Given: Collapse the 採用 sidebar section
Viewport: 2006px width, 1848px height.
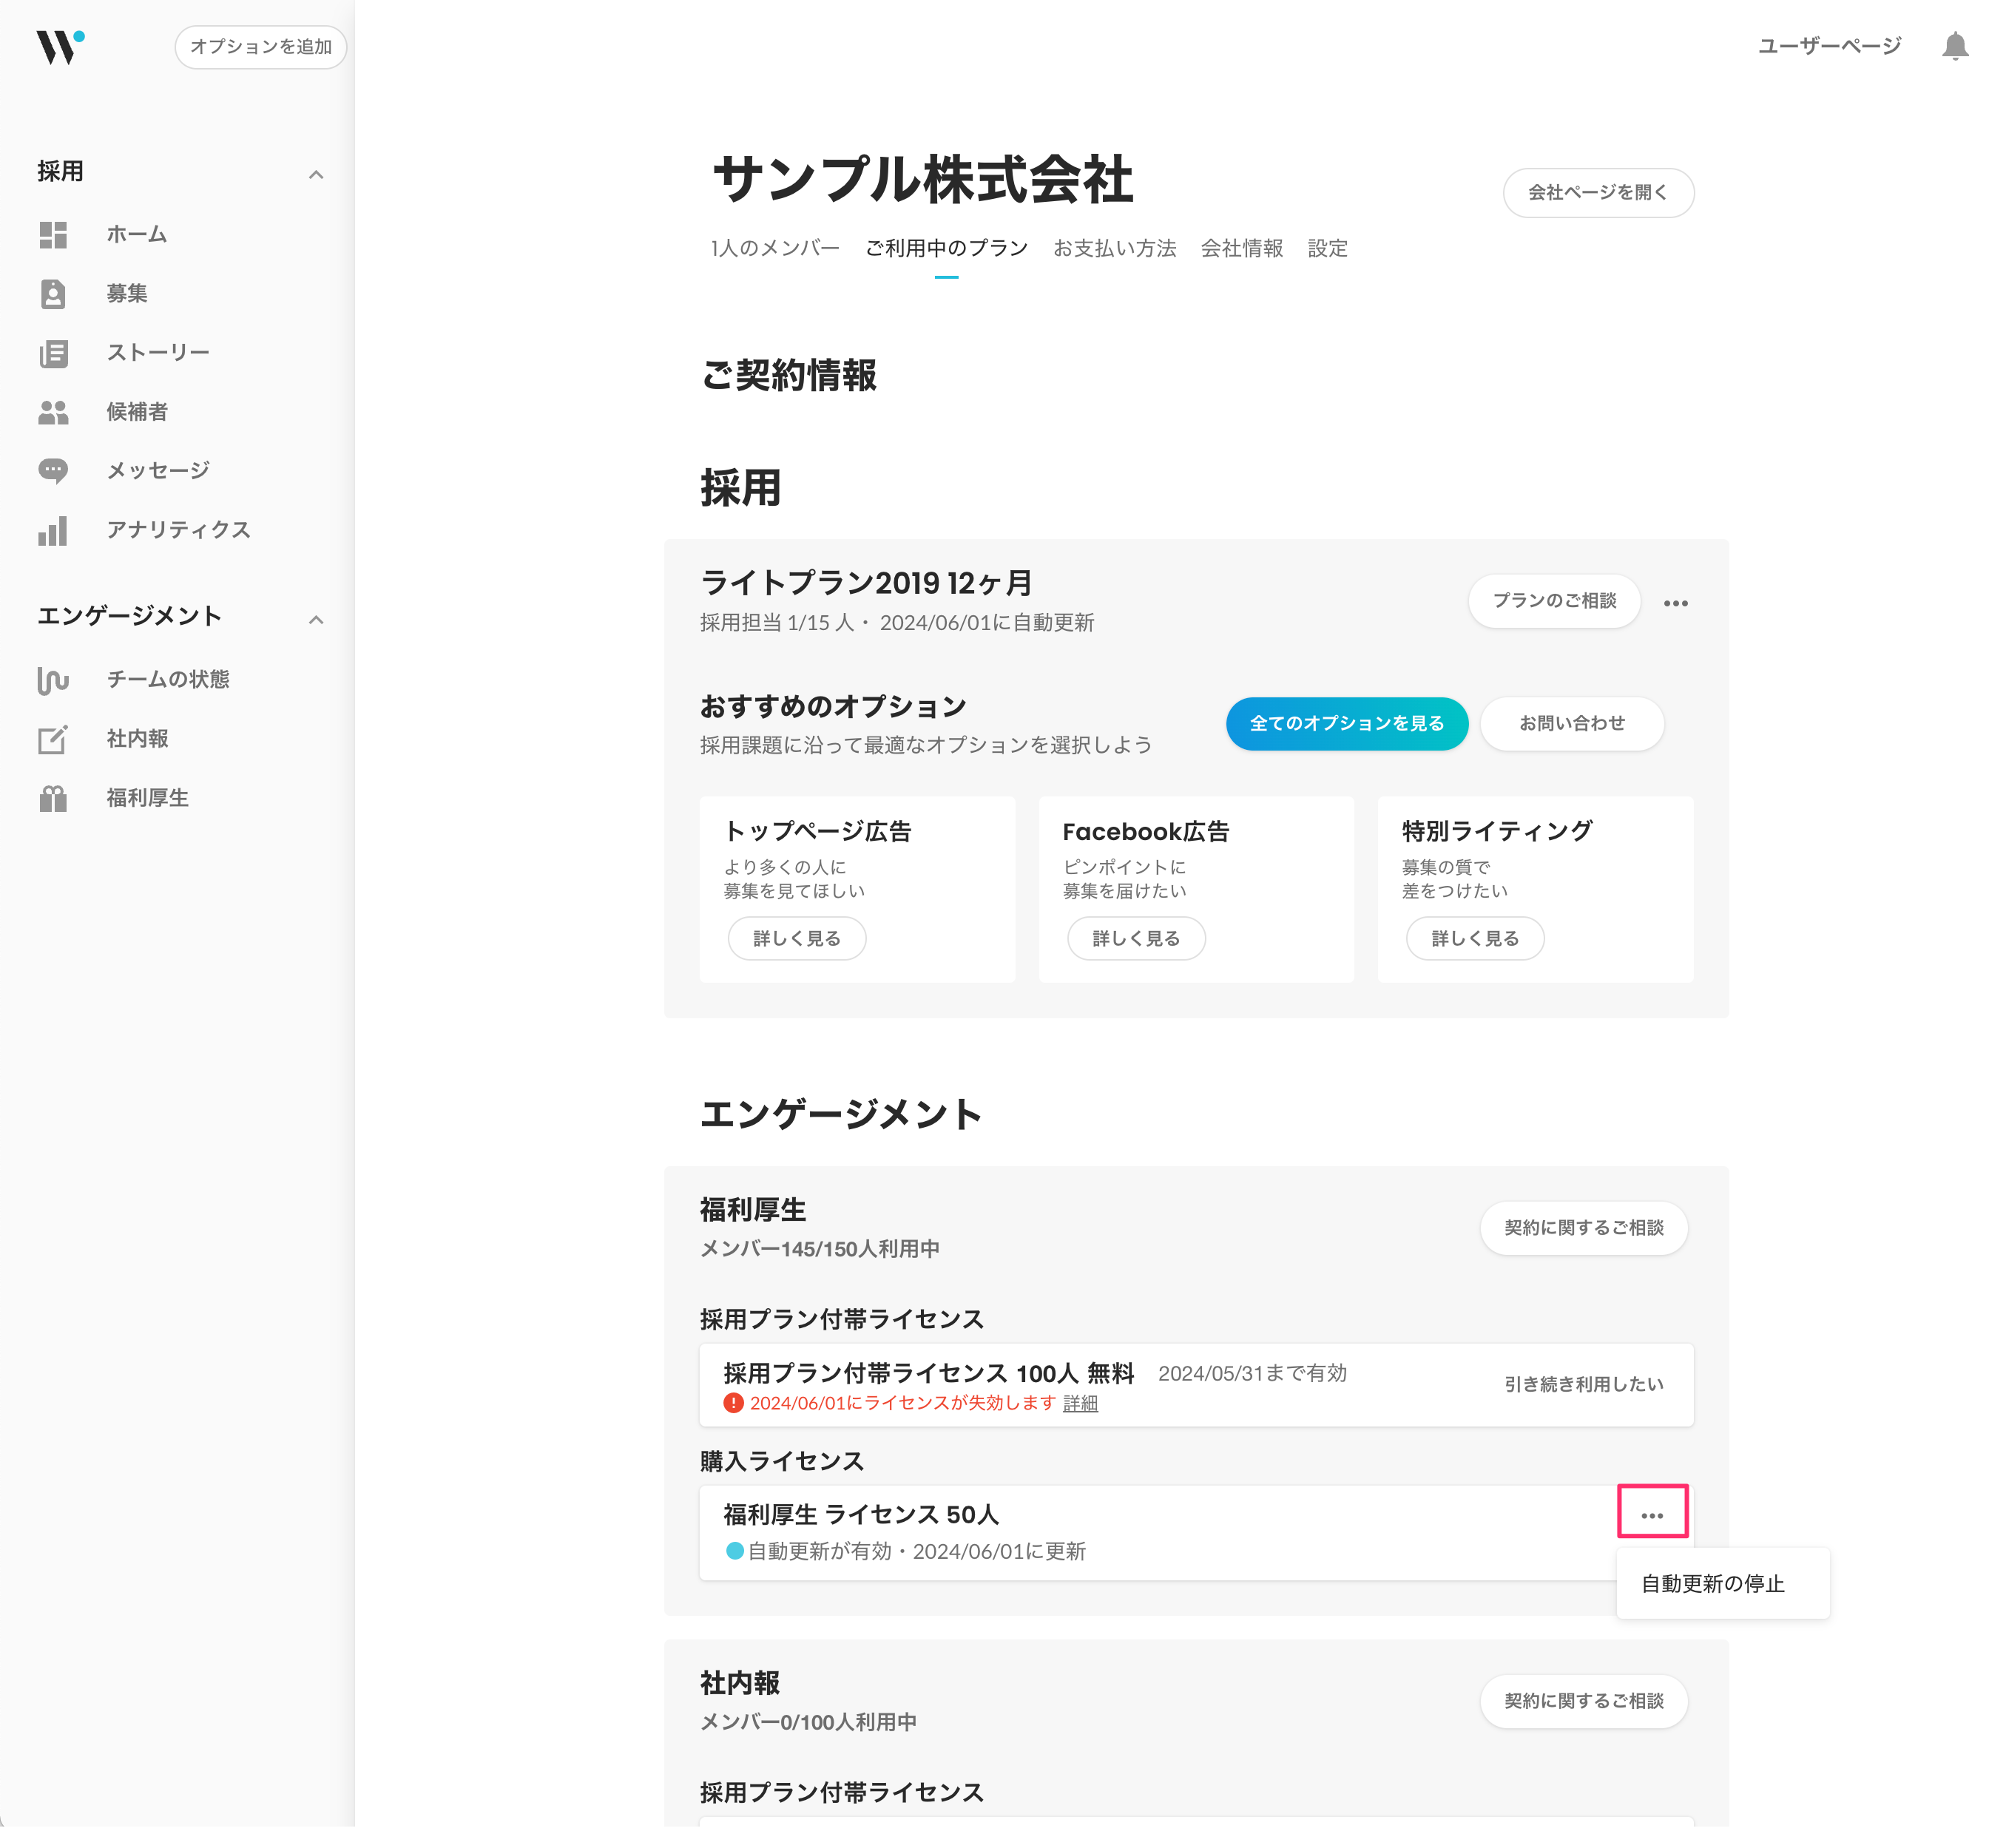Looking at the screenshot, I should tap(316, 175).
